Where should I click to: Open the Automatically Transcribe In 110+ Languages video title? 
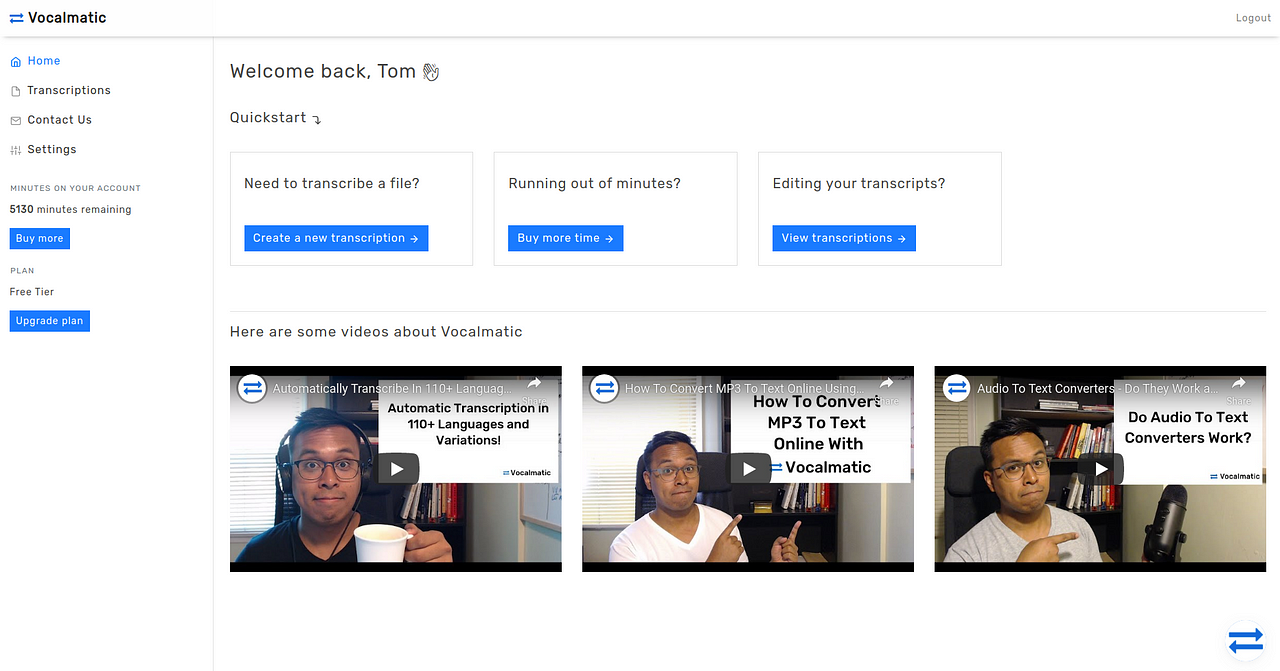click(394, 389)
